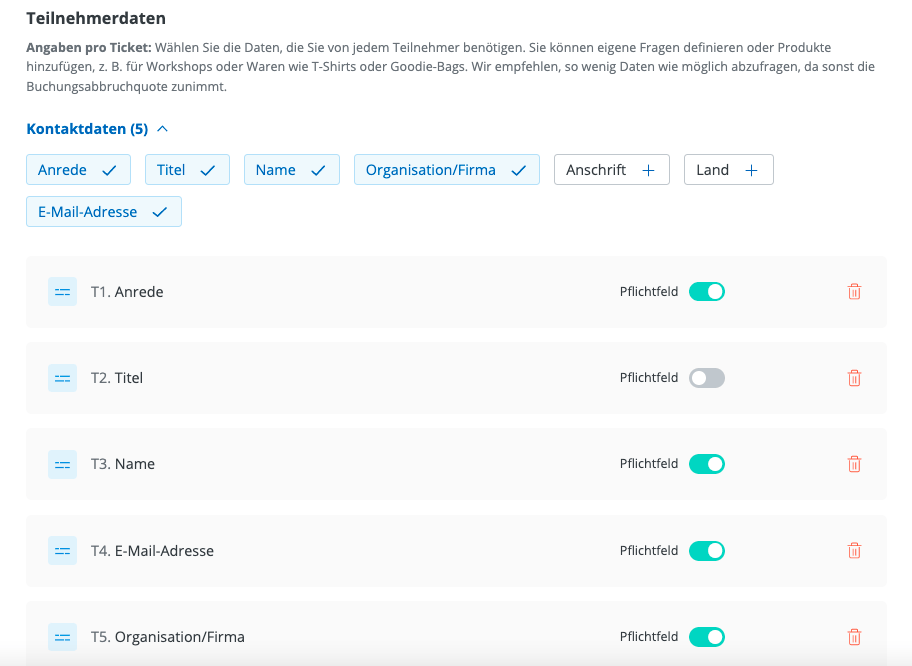Enable Pflichtfeld toggle for Titel

click(x=706, y=378)
